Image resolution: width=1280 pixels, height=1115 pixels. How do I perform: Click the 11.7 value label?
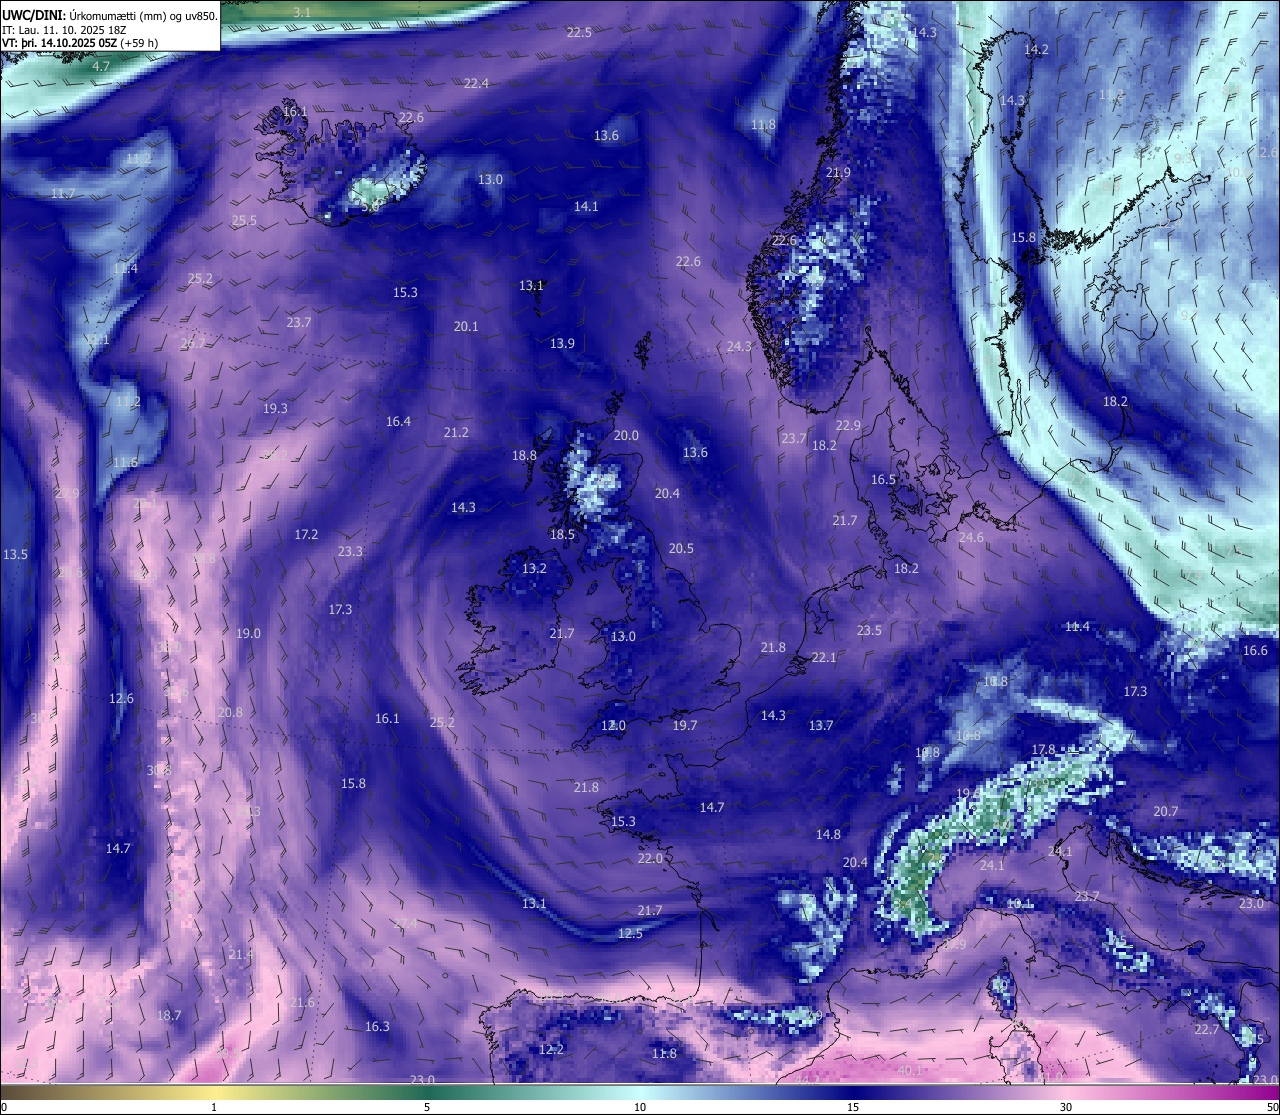63,194
